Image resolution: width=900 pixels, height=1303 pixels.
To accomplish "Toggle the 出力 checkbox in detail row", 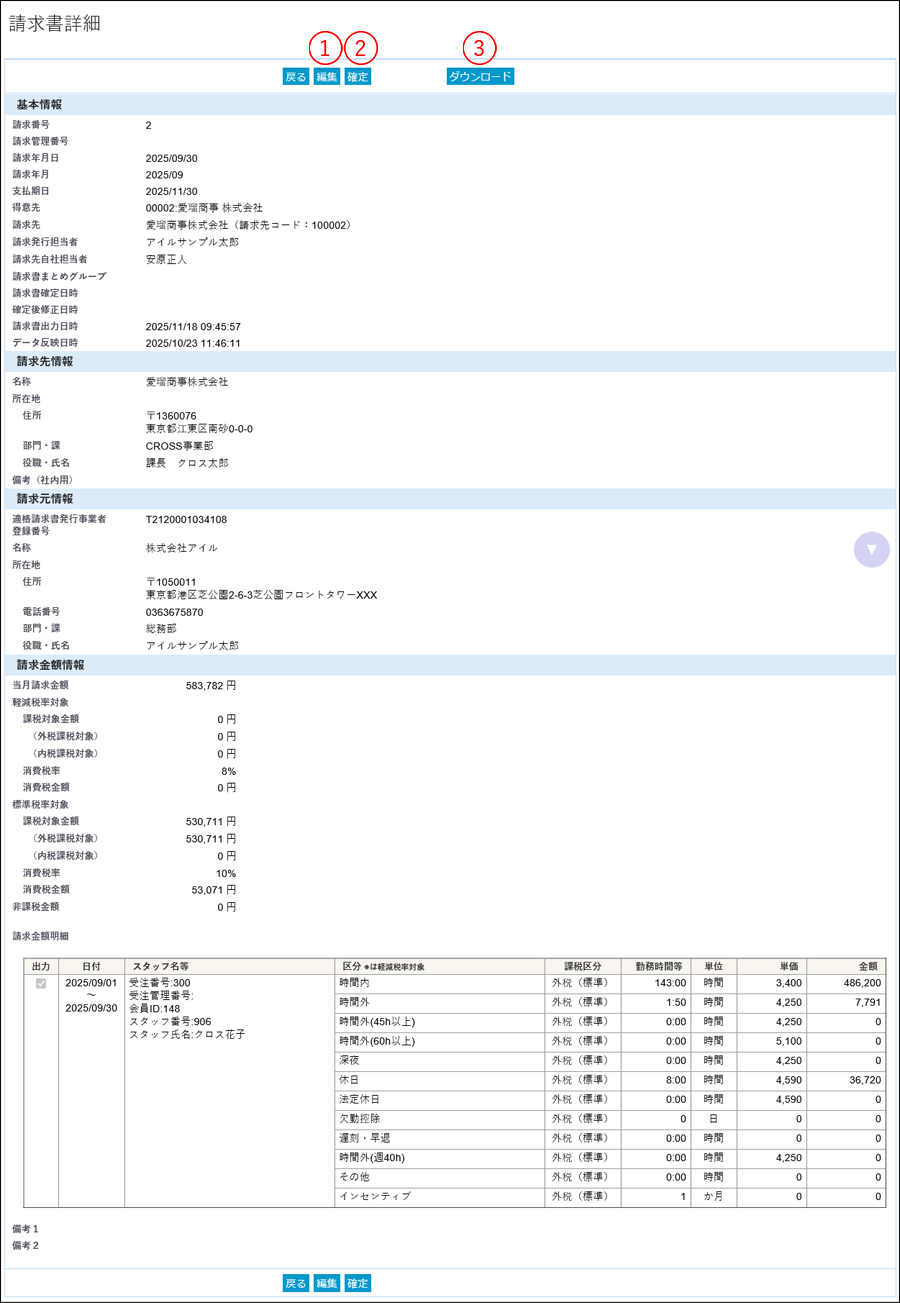I will (41, 984).
